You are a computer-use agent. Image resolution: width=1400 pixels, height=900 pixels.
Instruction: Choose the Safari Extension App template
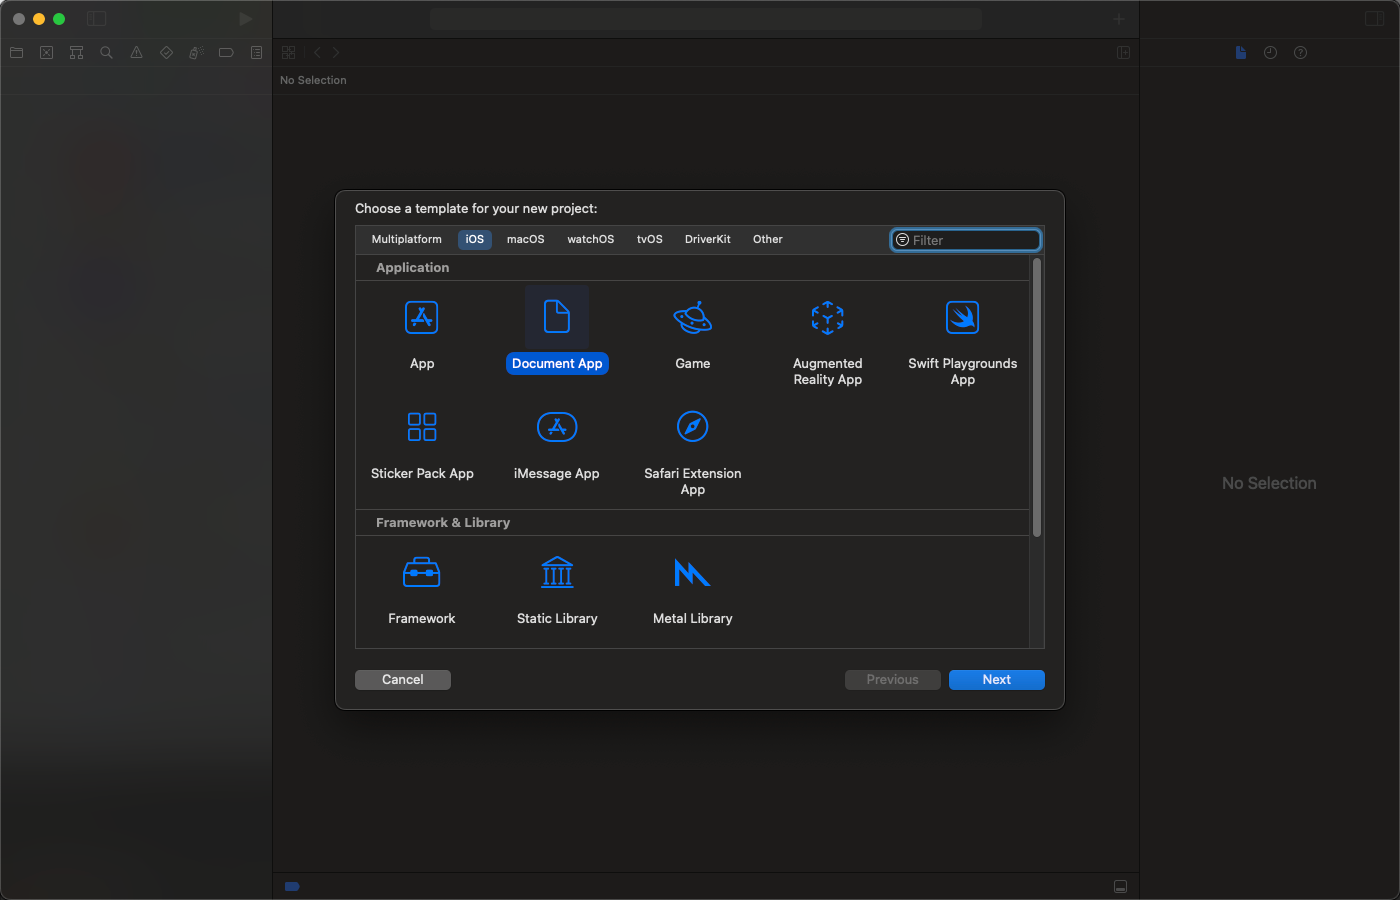pyautogui.click(x=692, y=452)
